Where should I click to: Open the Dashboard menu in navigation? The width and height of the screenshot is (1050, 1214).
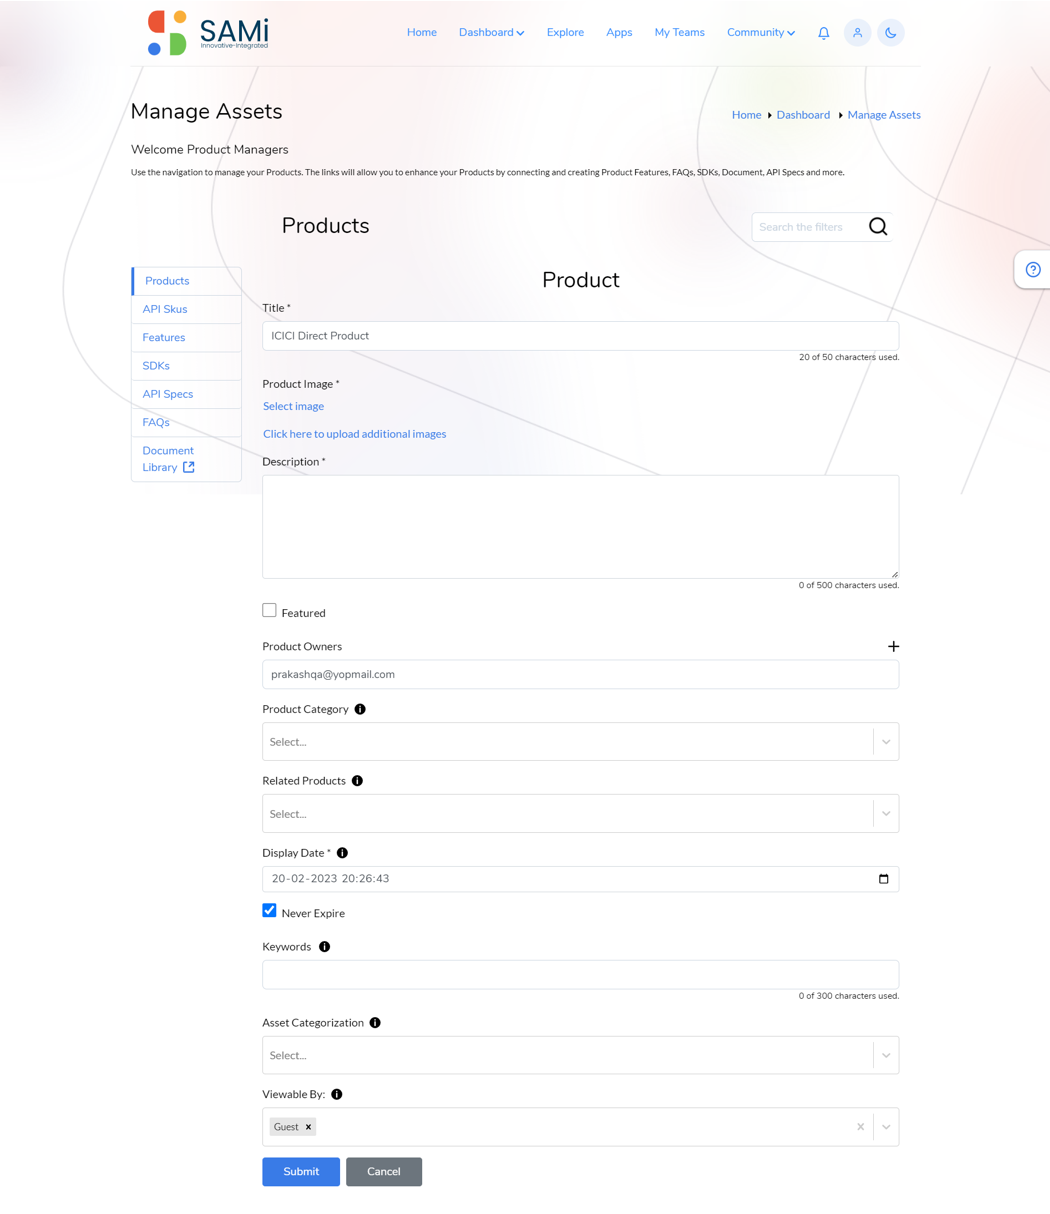point(491,33)
